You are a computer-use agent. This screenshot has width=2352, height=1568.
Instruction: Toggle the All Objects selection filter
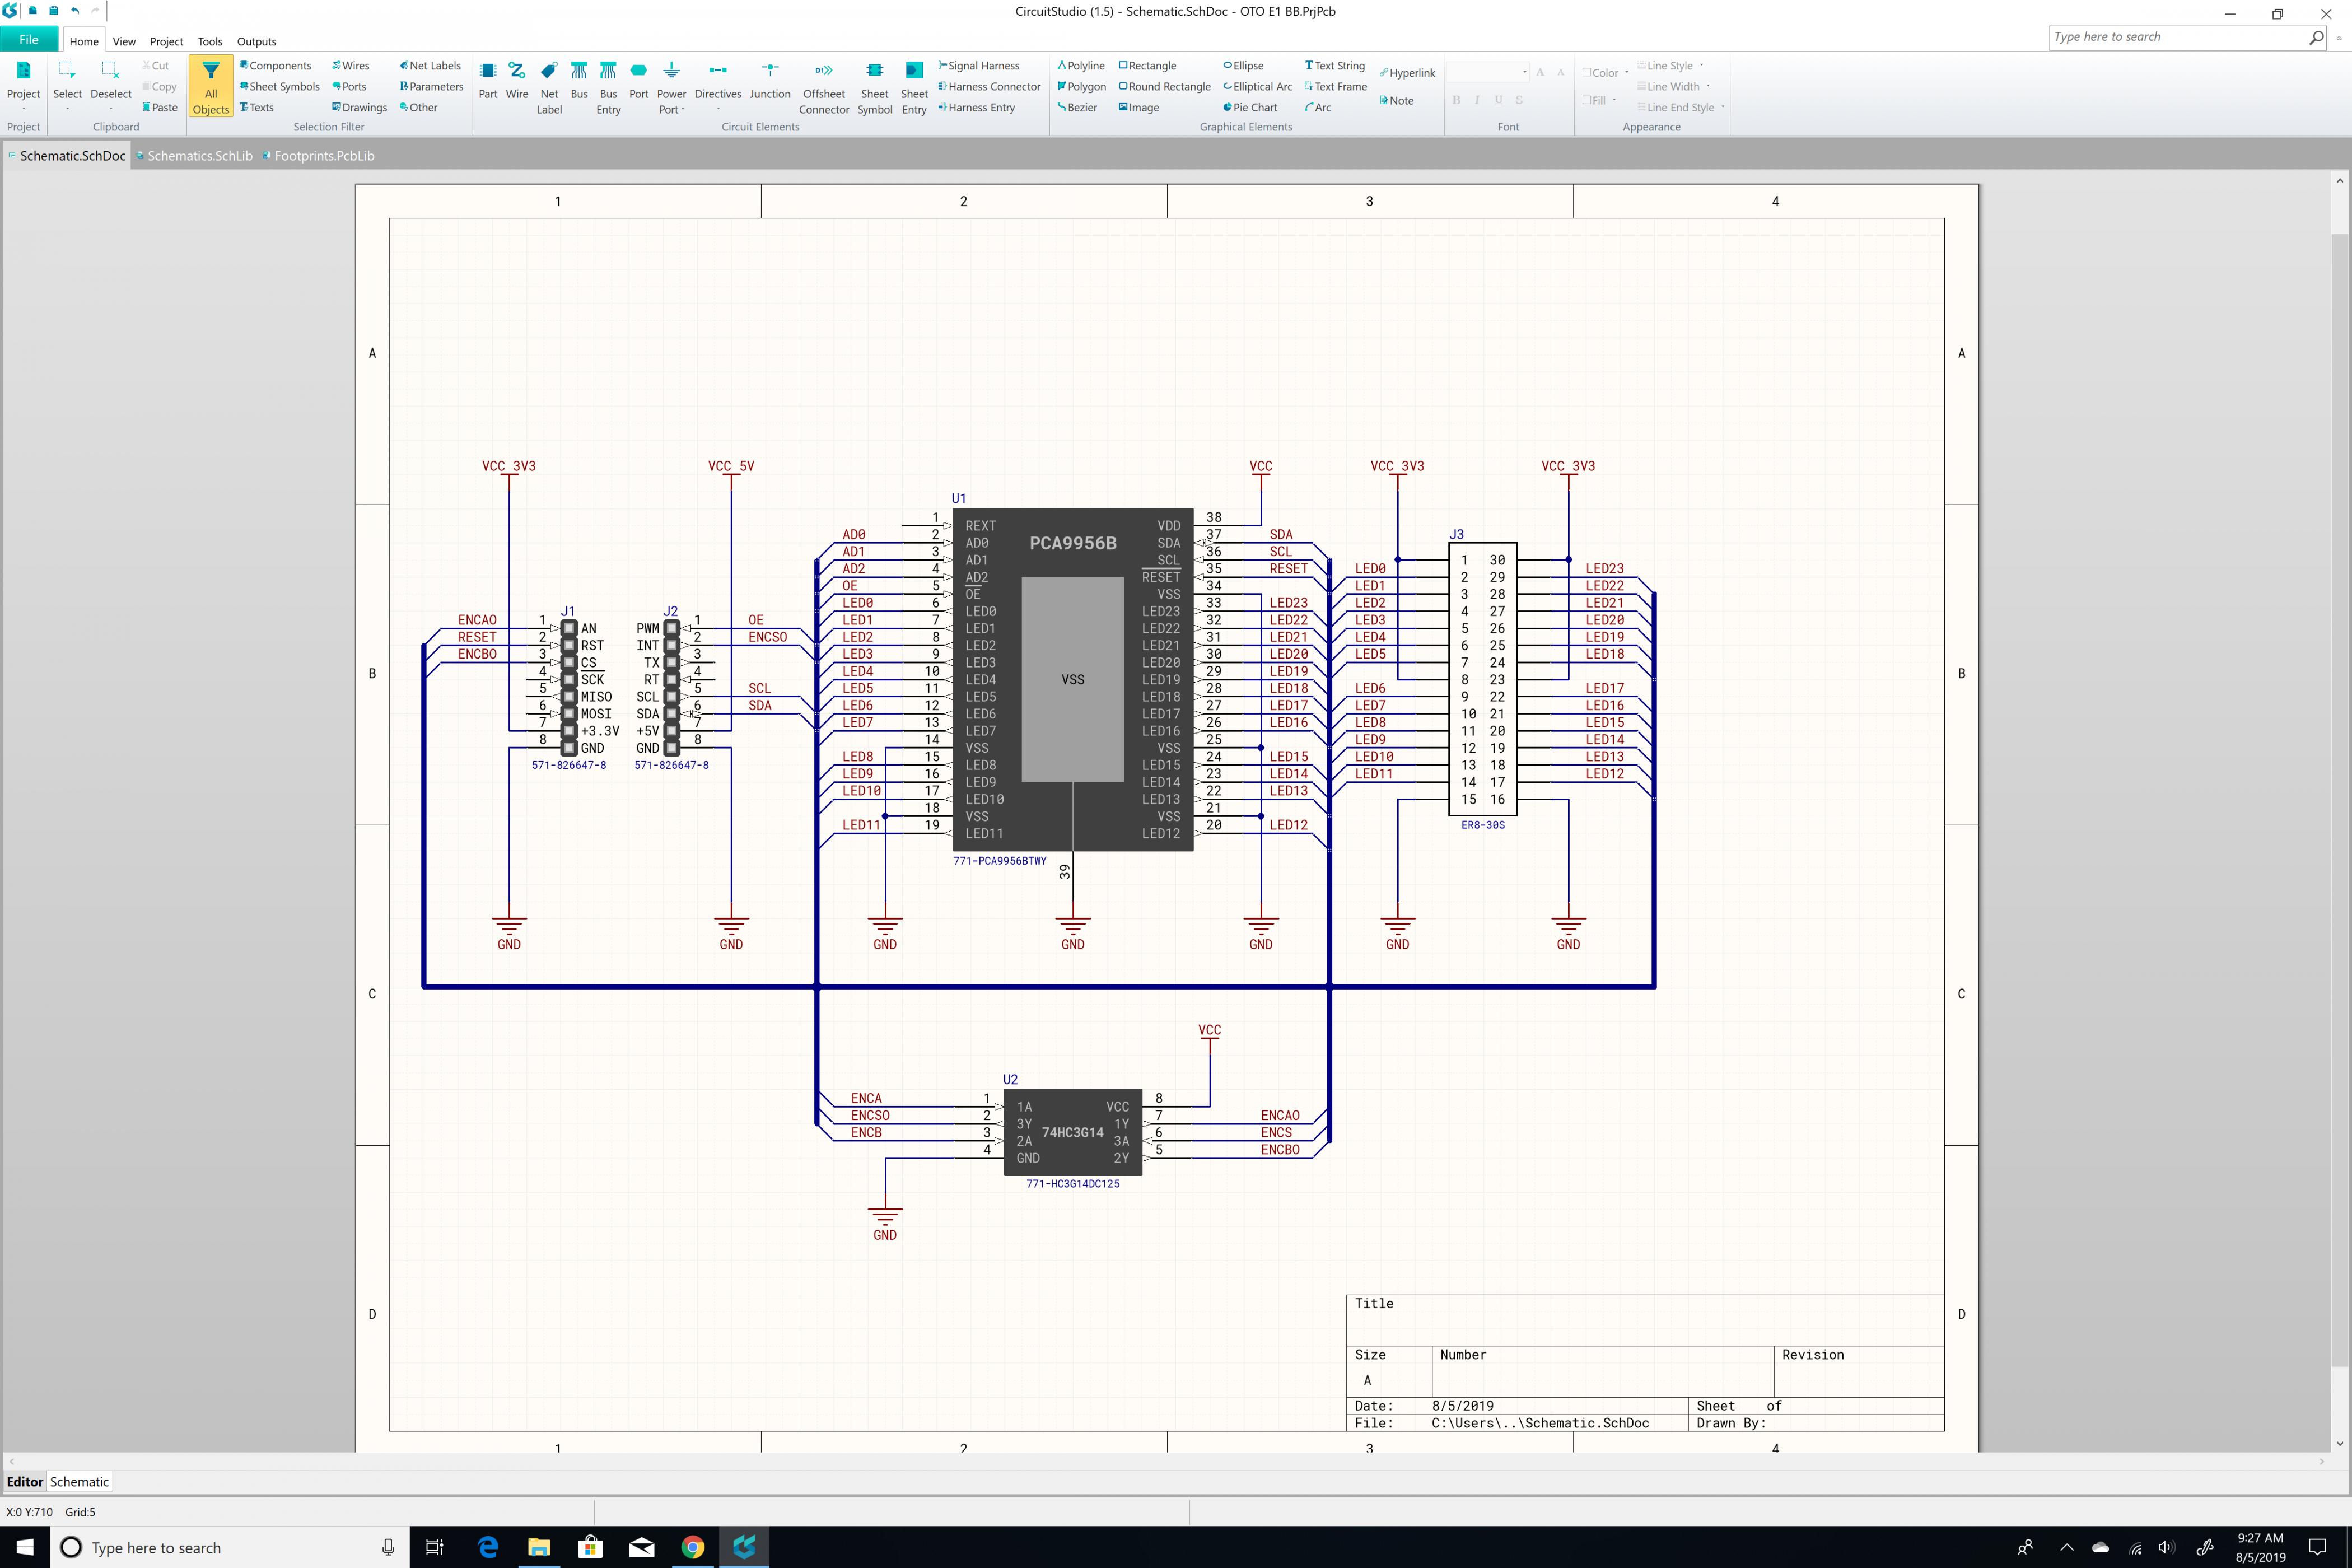click(x=211, y=87)
